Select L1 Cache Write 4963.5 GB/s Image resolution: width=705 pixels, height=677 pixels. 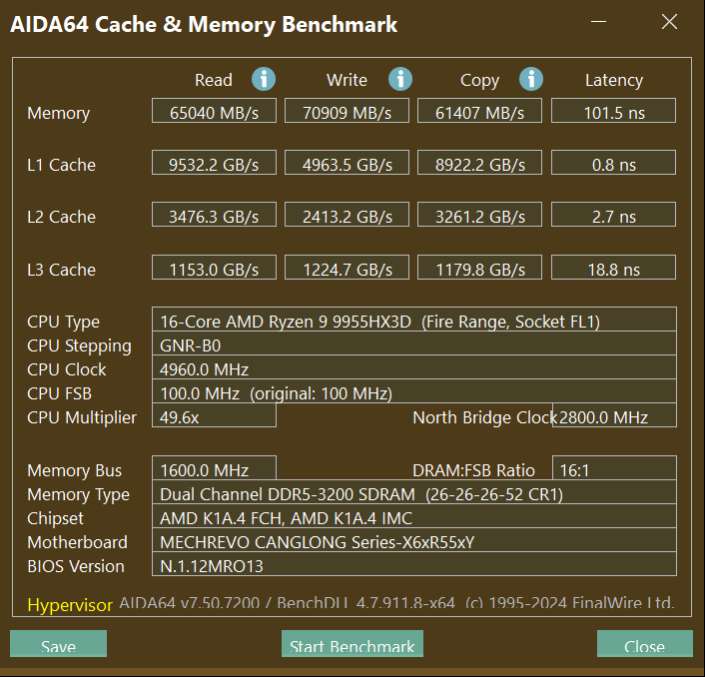347,163
